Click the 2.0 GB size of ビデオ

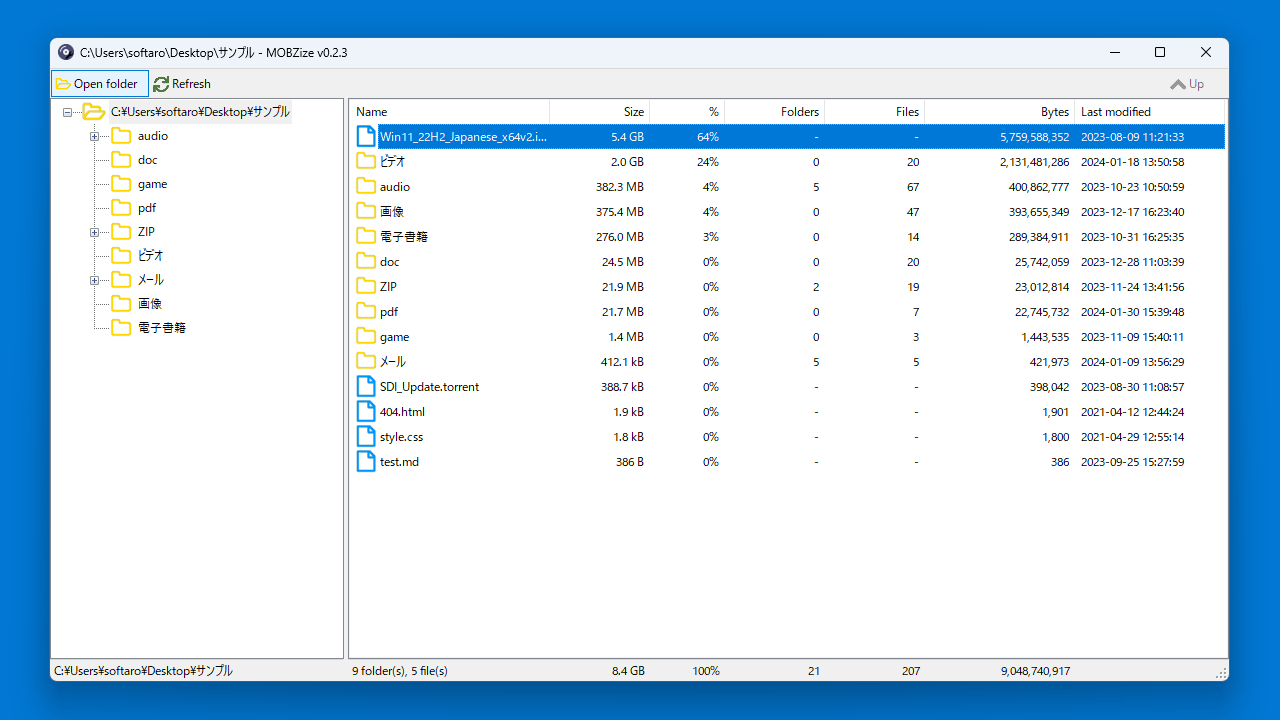tap(627, 162)
